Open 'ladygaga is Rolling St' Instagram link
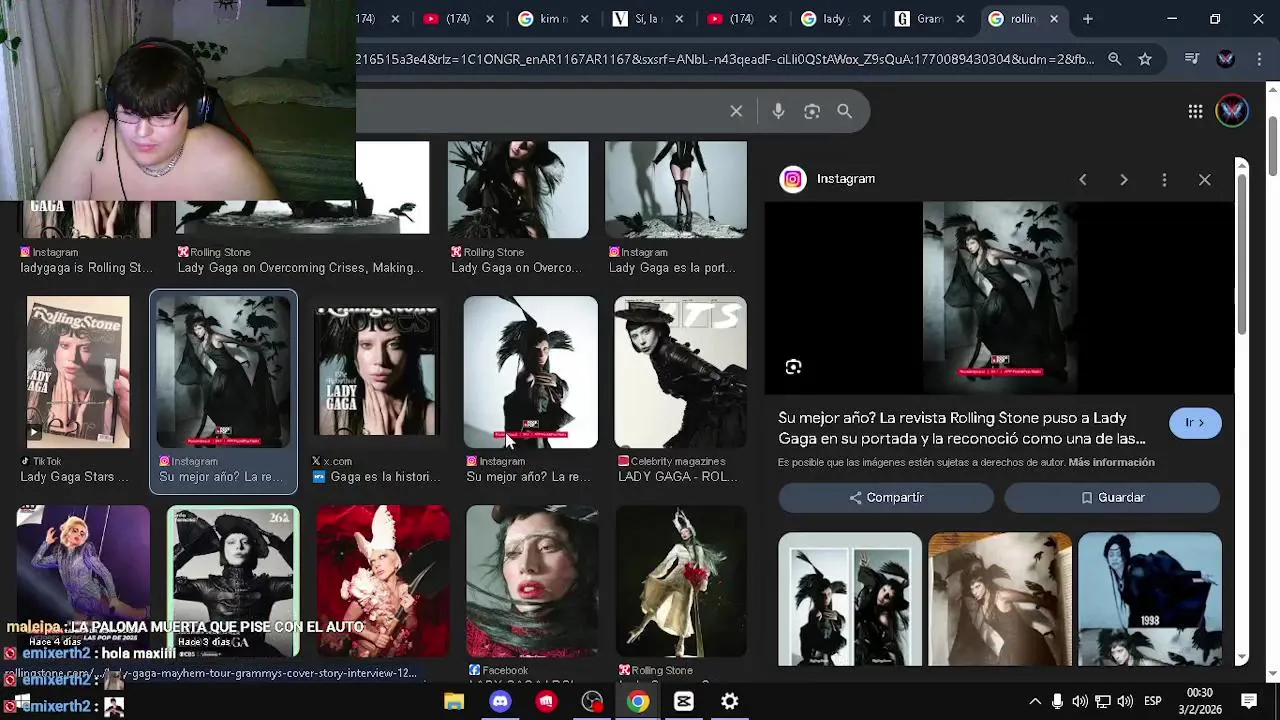Viewport: 1280px width, 720px height. tap(87, 268)
